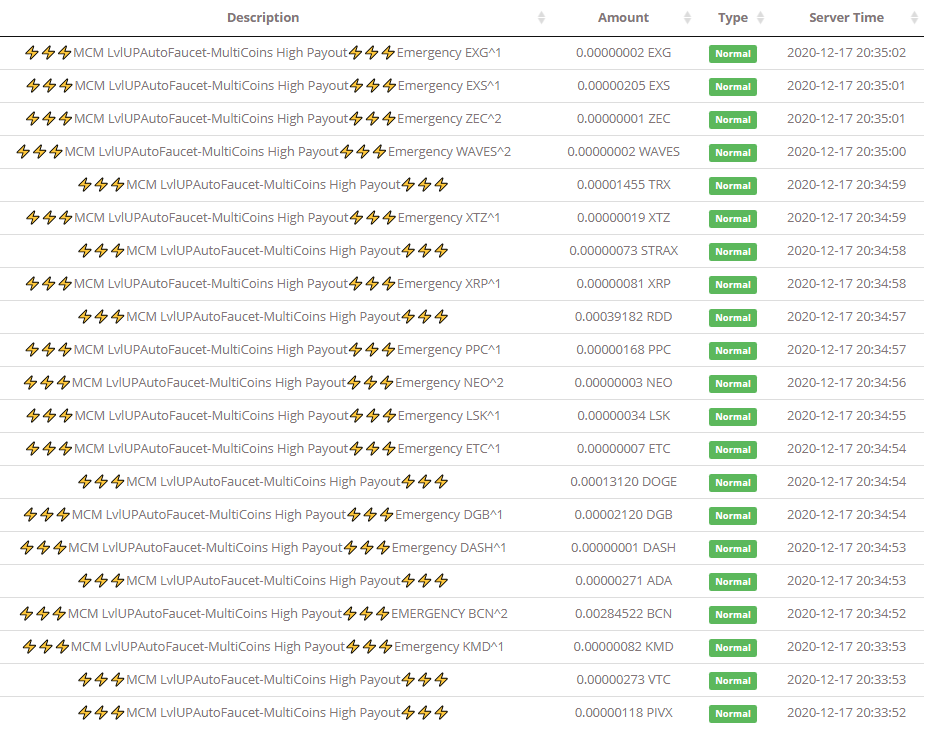Image resolution: width=931 pixels, height=729 pixels.
Task: Click Normal badge in the RDD row
Action: [x=733, y=318]
